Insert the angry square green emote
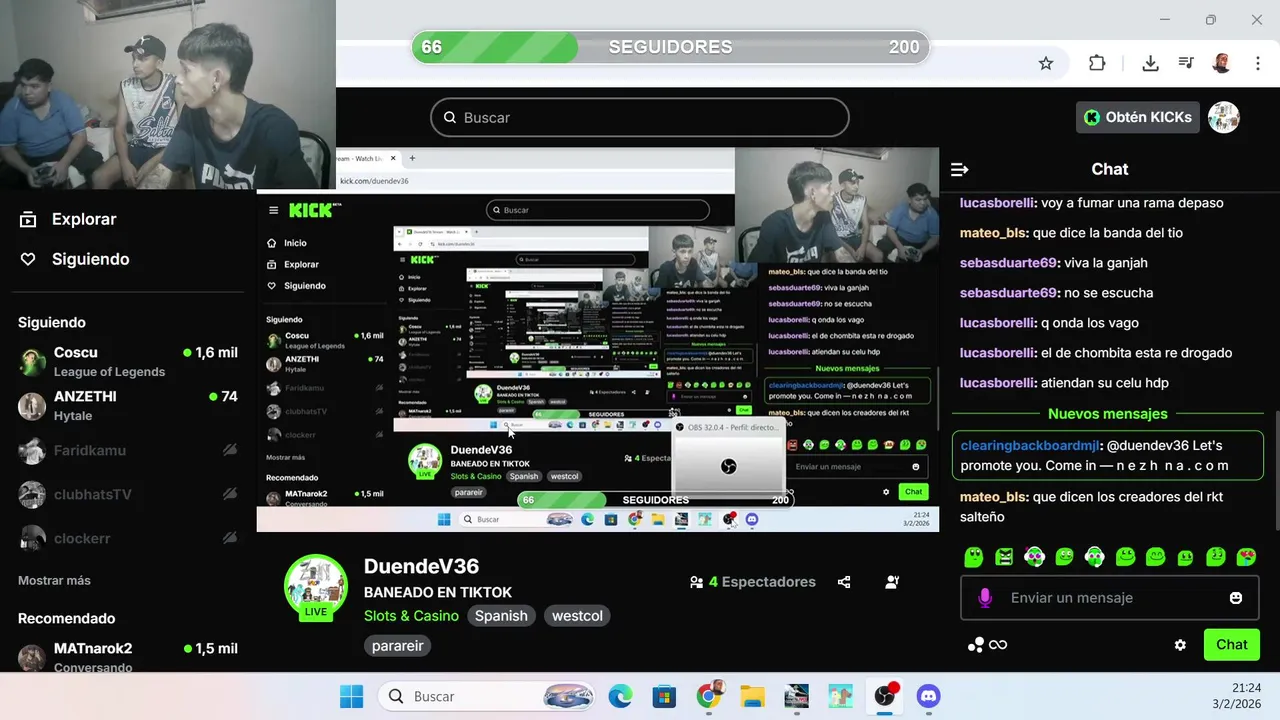Viewport: 1280px width, 720px height. [1004, 557]
